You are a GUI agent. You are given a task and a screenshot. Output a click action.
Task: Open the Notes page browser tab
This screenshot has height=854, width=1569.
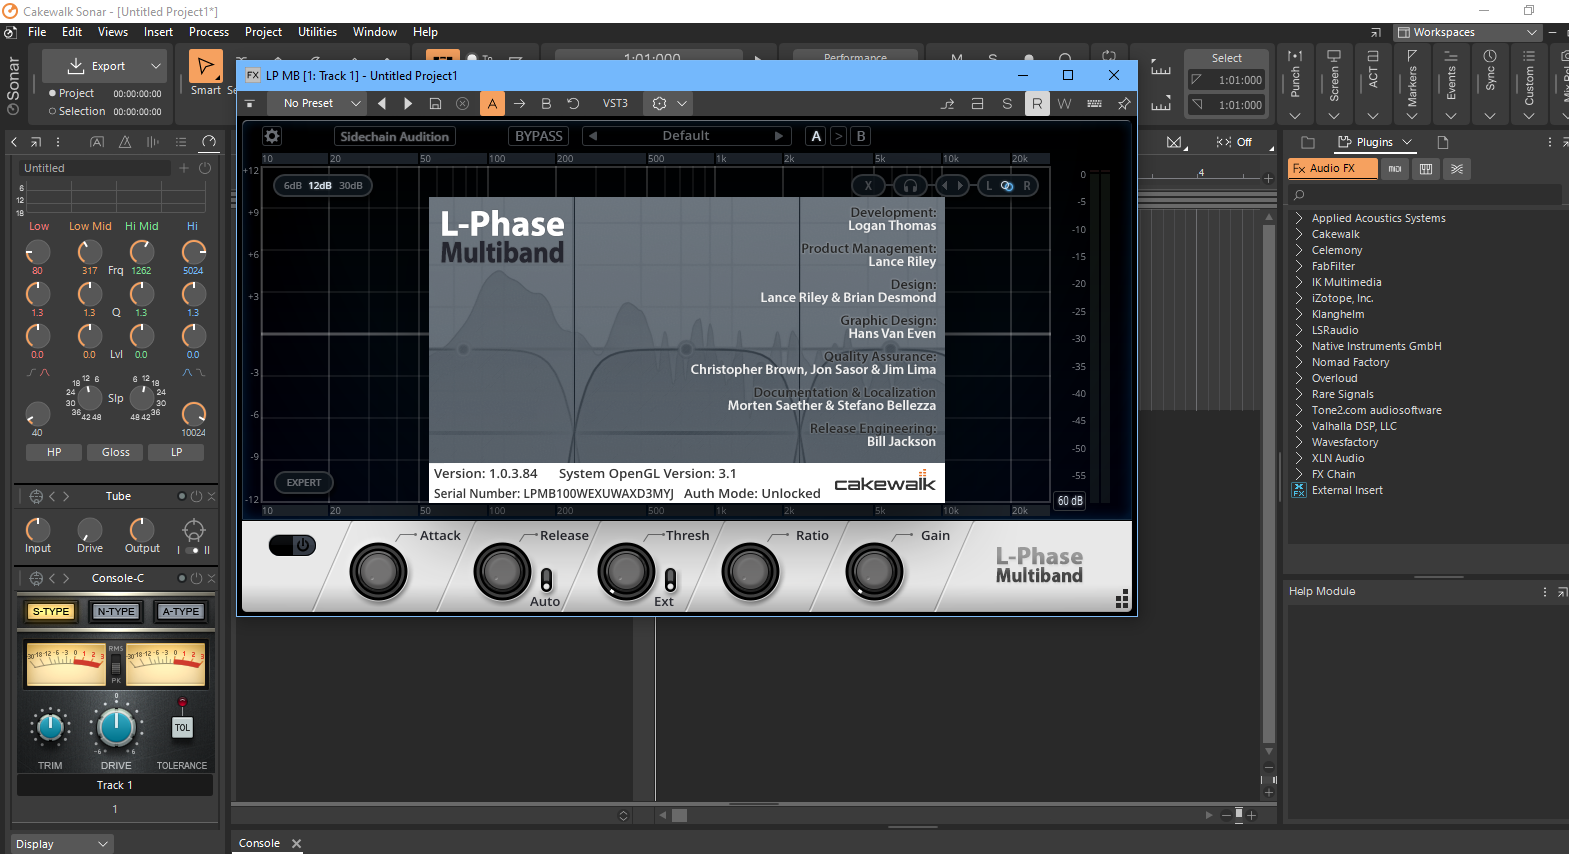[x=1442, y=142]
